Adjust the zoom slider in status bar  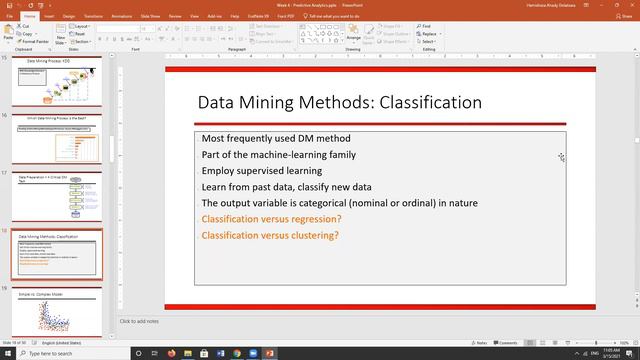pyautogui.click(x=596, y=343)
